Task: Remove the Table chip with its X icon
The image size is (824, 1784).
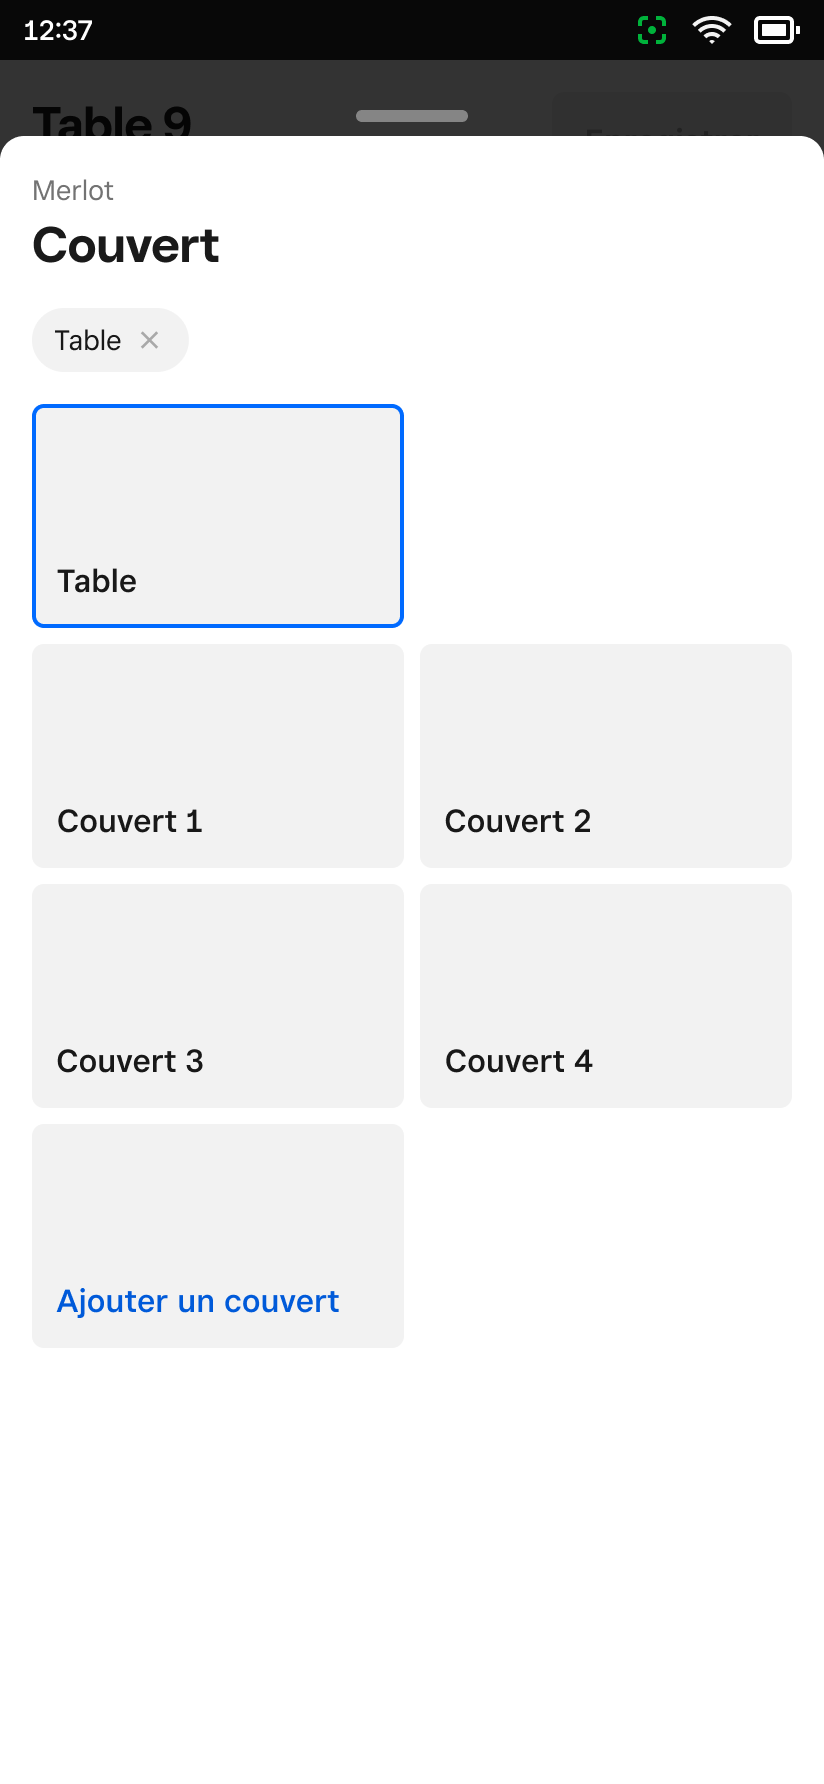Action: [149, 340]
